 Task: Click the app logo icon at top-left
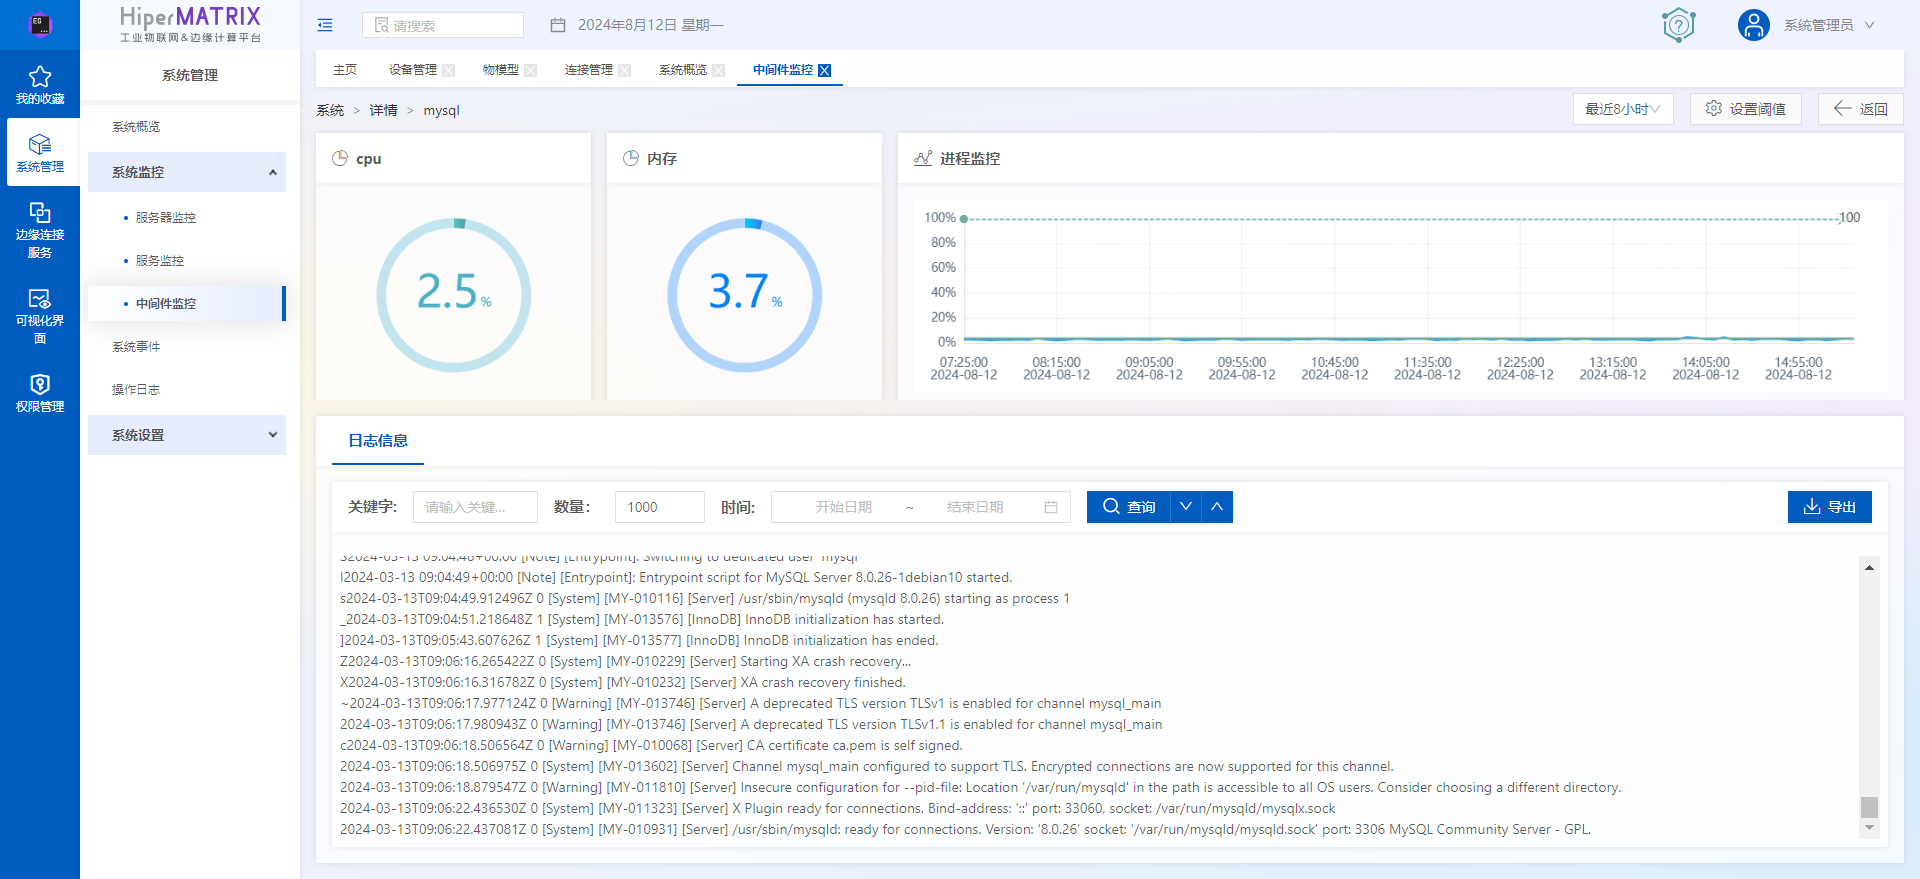coord(40,24)
